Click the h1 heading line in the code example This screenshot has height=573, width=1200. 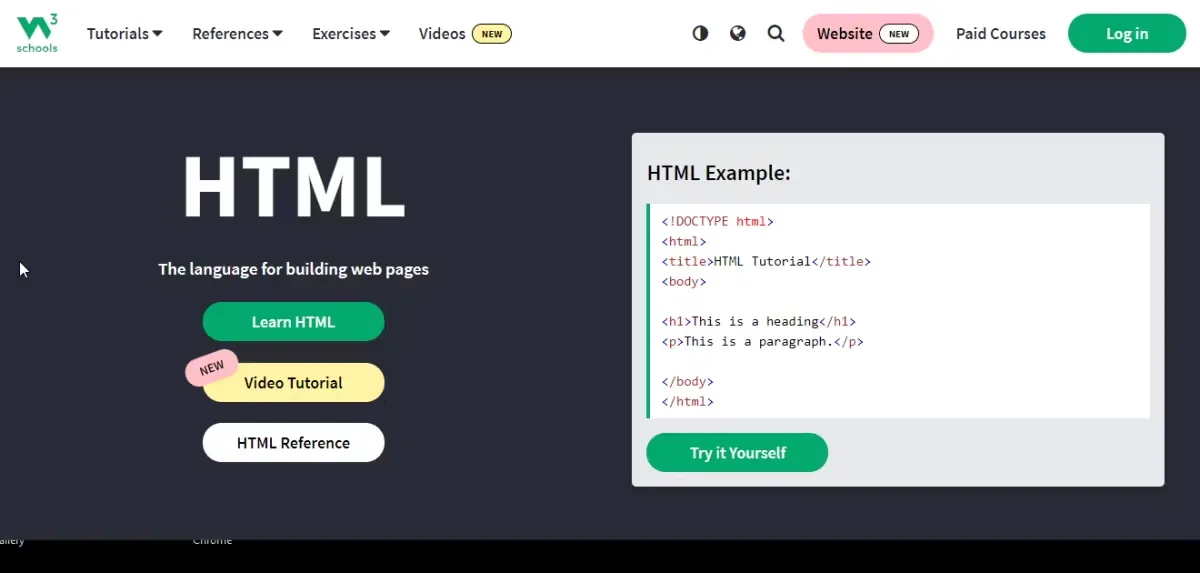758,321
